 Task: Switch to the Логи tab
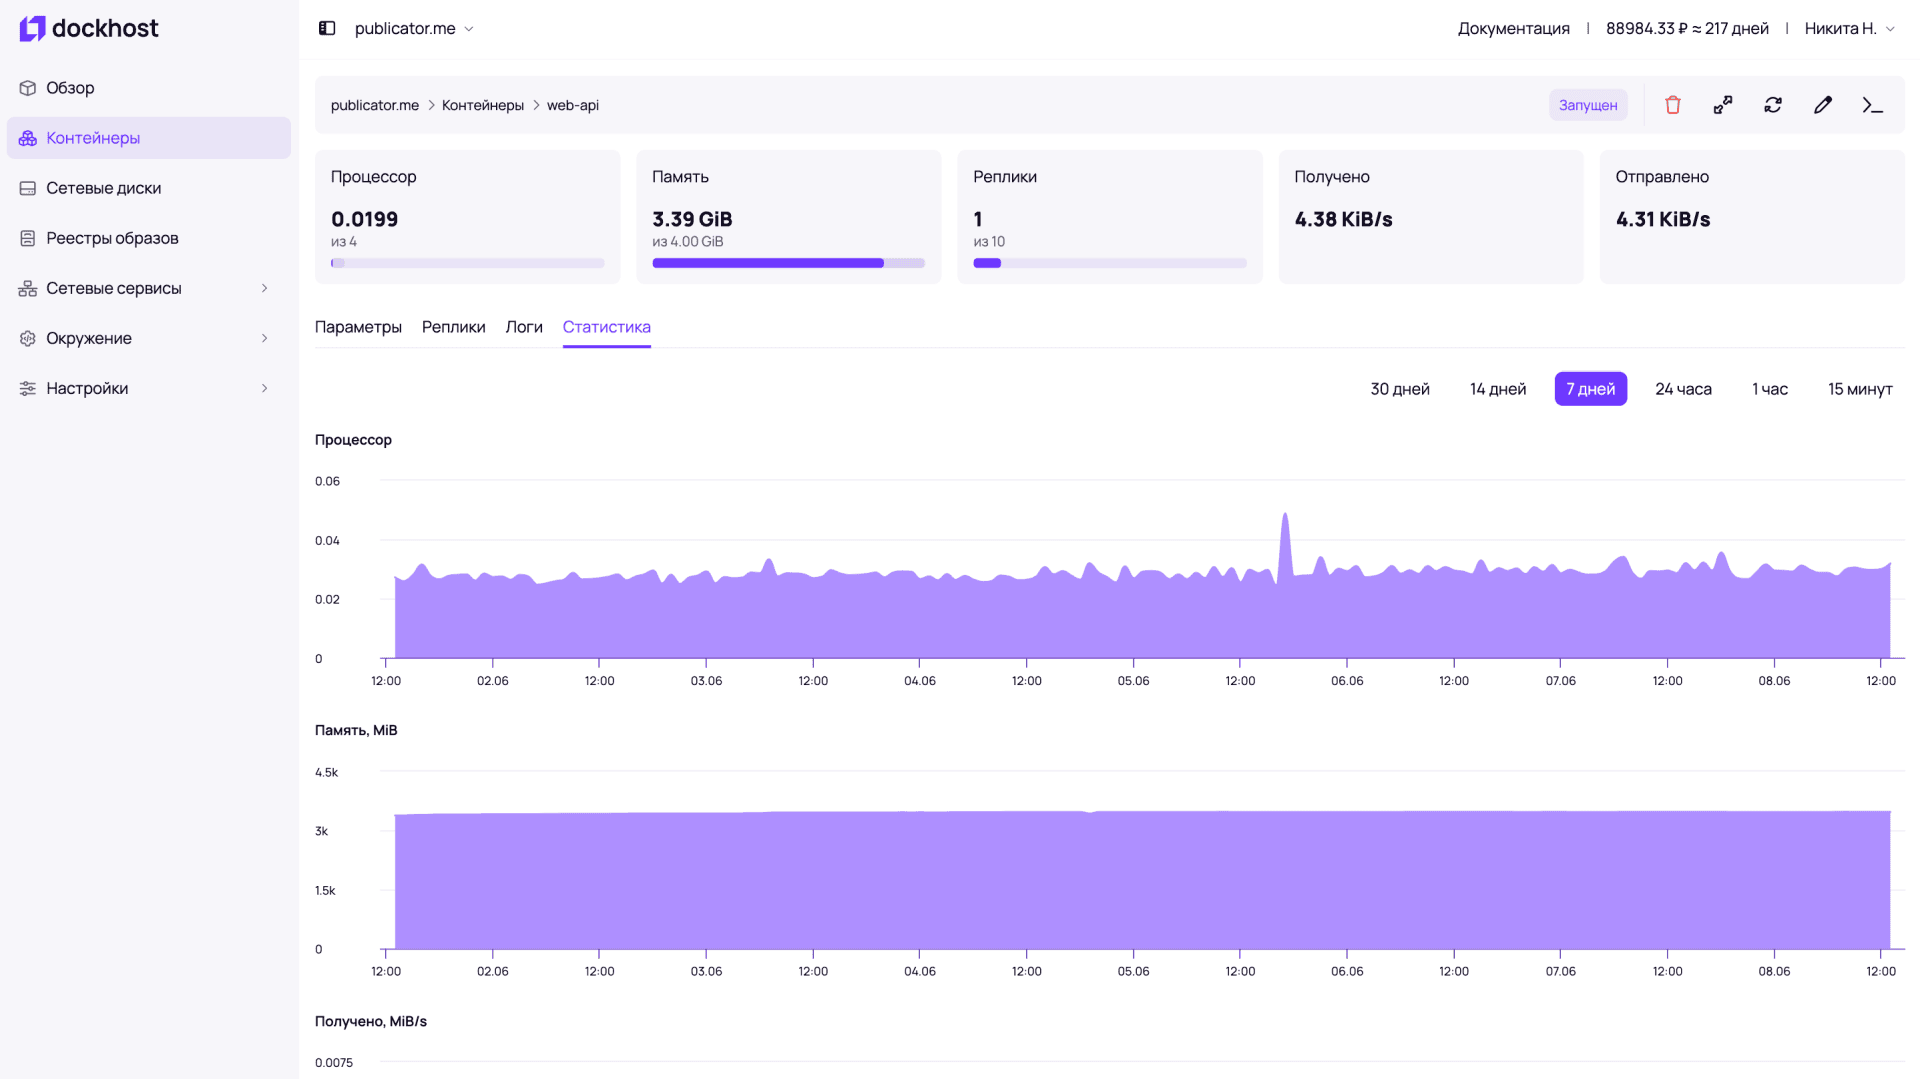click(523, 327)
